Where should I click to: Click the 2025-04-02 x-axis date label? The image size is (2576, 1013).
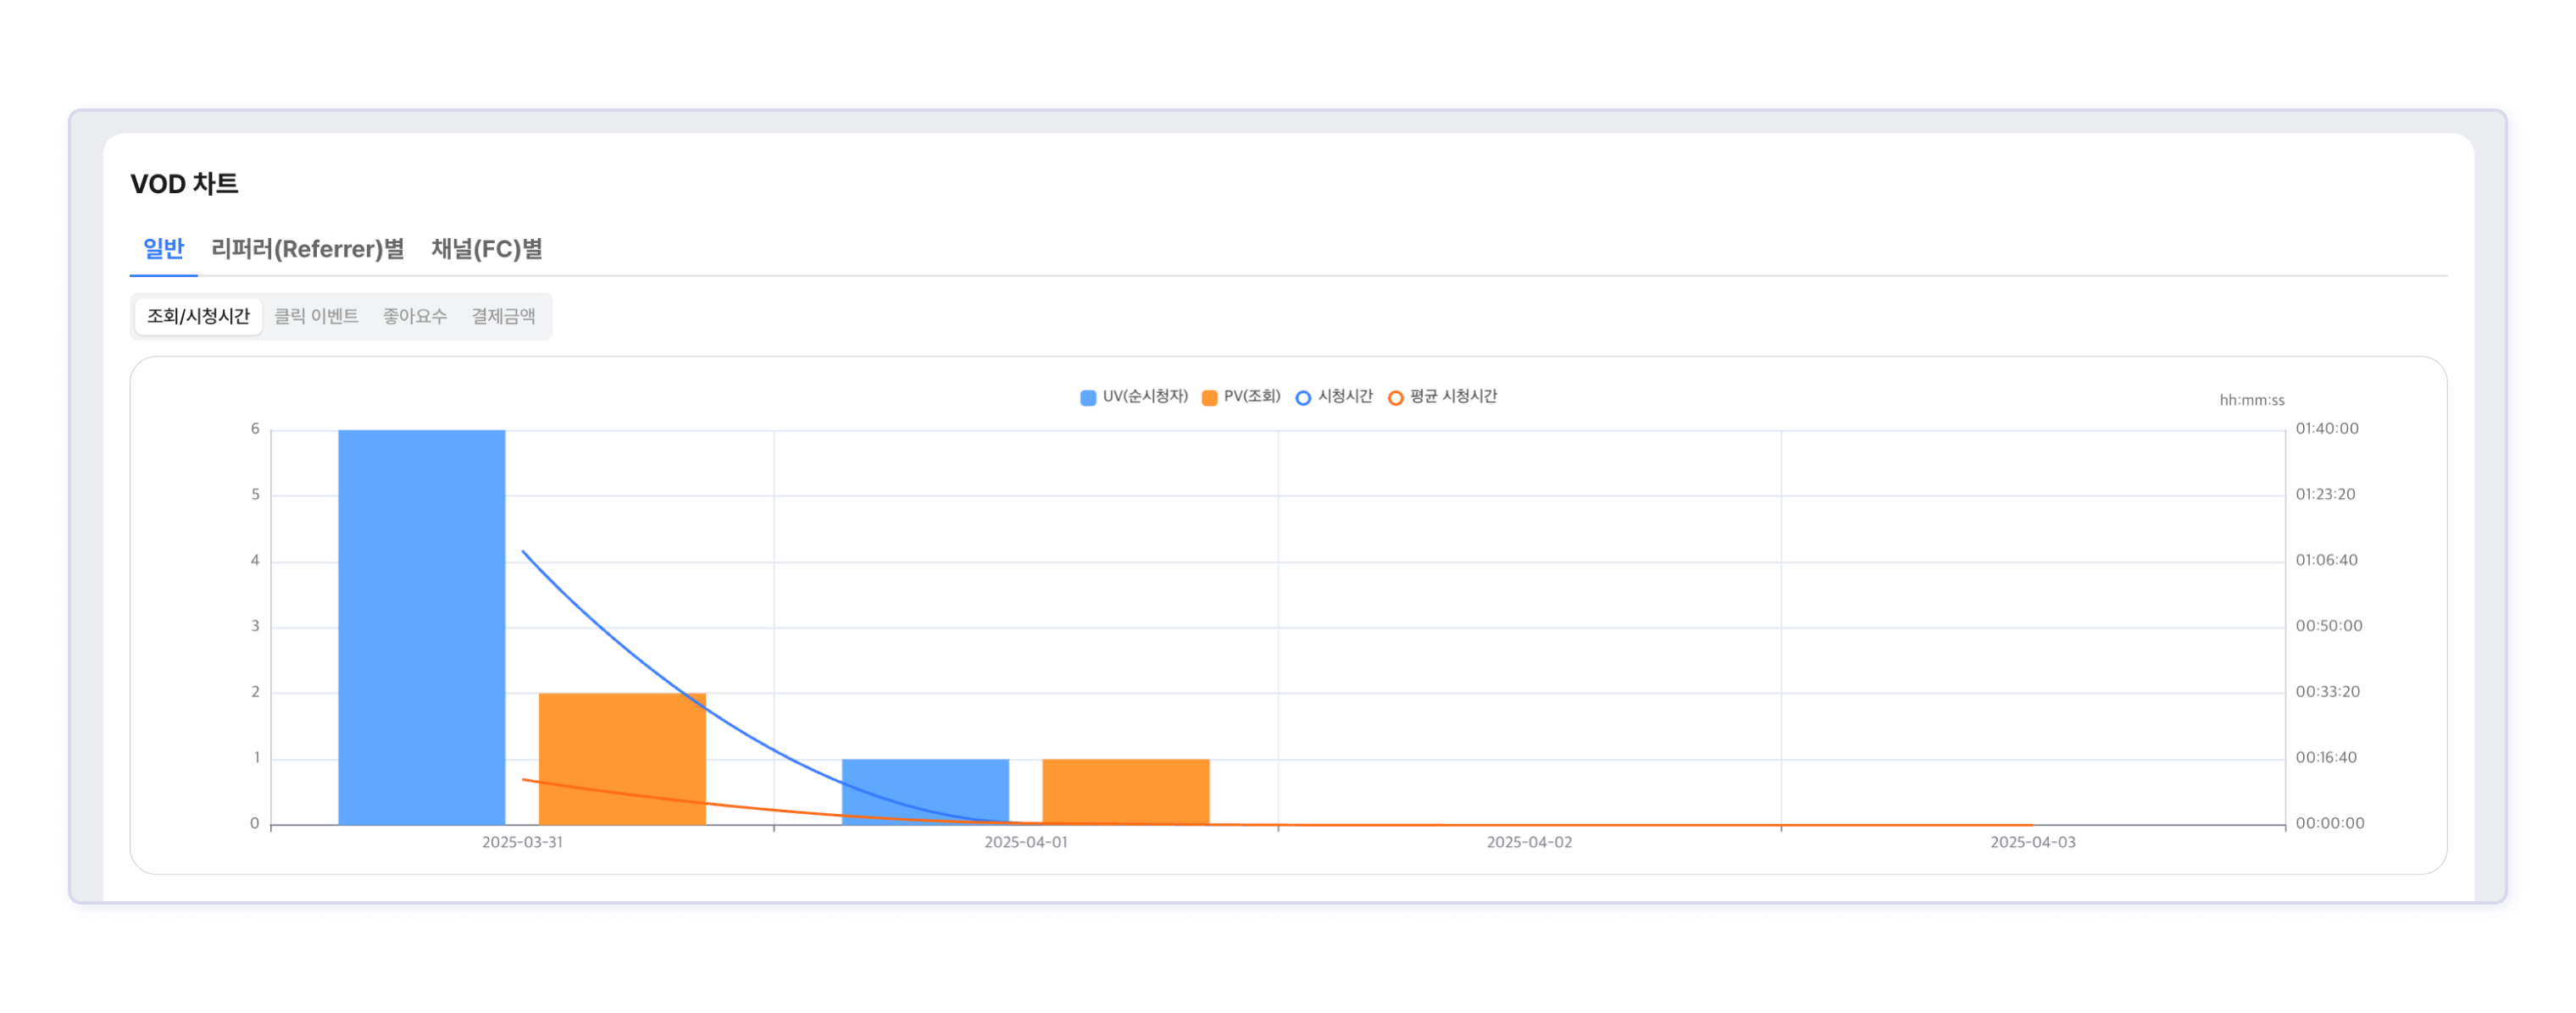(x=1529, y=842)
